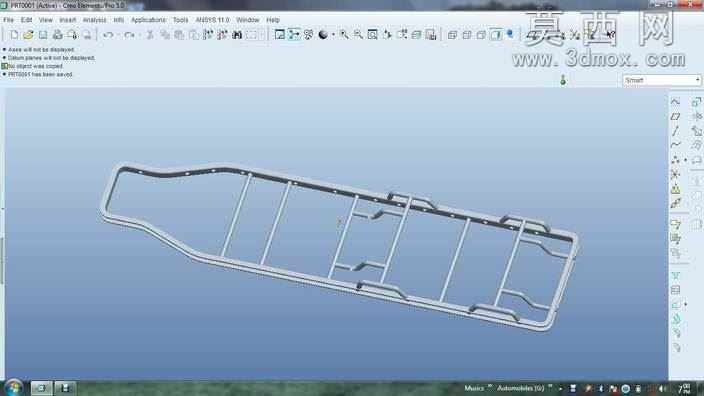
Task: Toggle spin center display
Action: pyautogui.click(x=294, y=35)
